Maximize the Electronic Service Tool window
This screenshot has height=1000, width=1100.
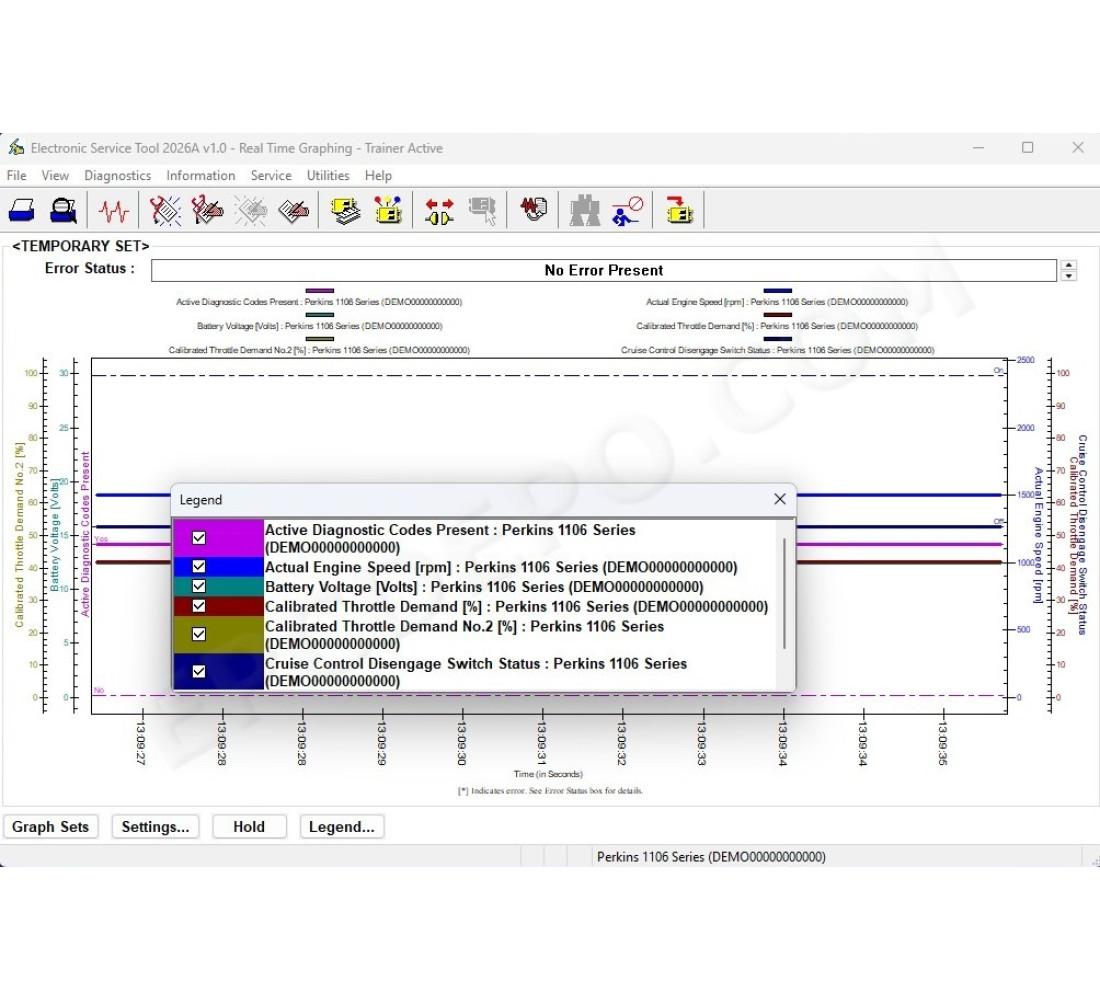click(1028, 147)
